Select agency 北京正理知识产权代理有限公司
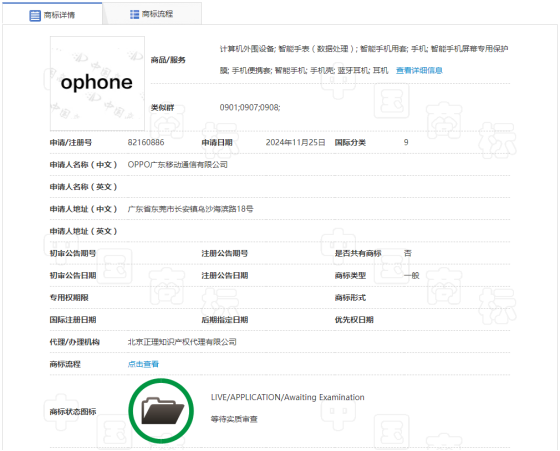 182,342
